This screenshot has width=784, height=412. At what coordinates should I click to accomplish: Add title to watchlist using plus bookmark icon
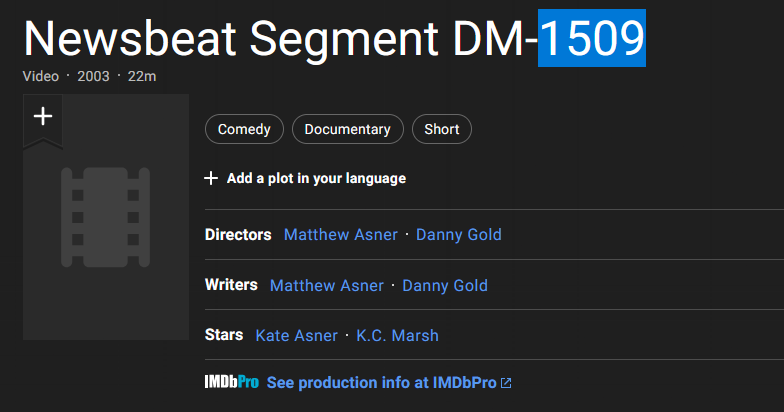43,118
